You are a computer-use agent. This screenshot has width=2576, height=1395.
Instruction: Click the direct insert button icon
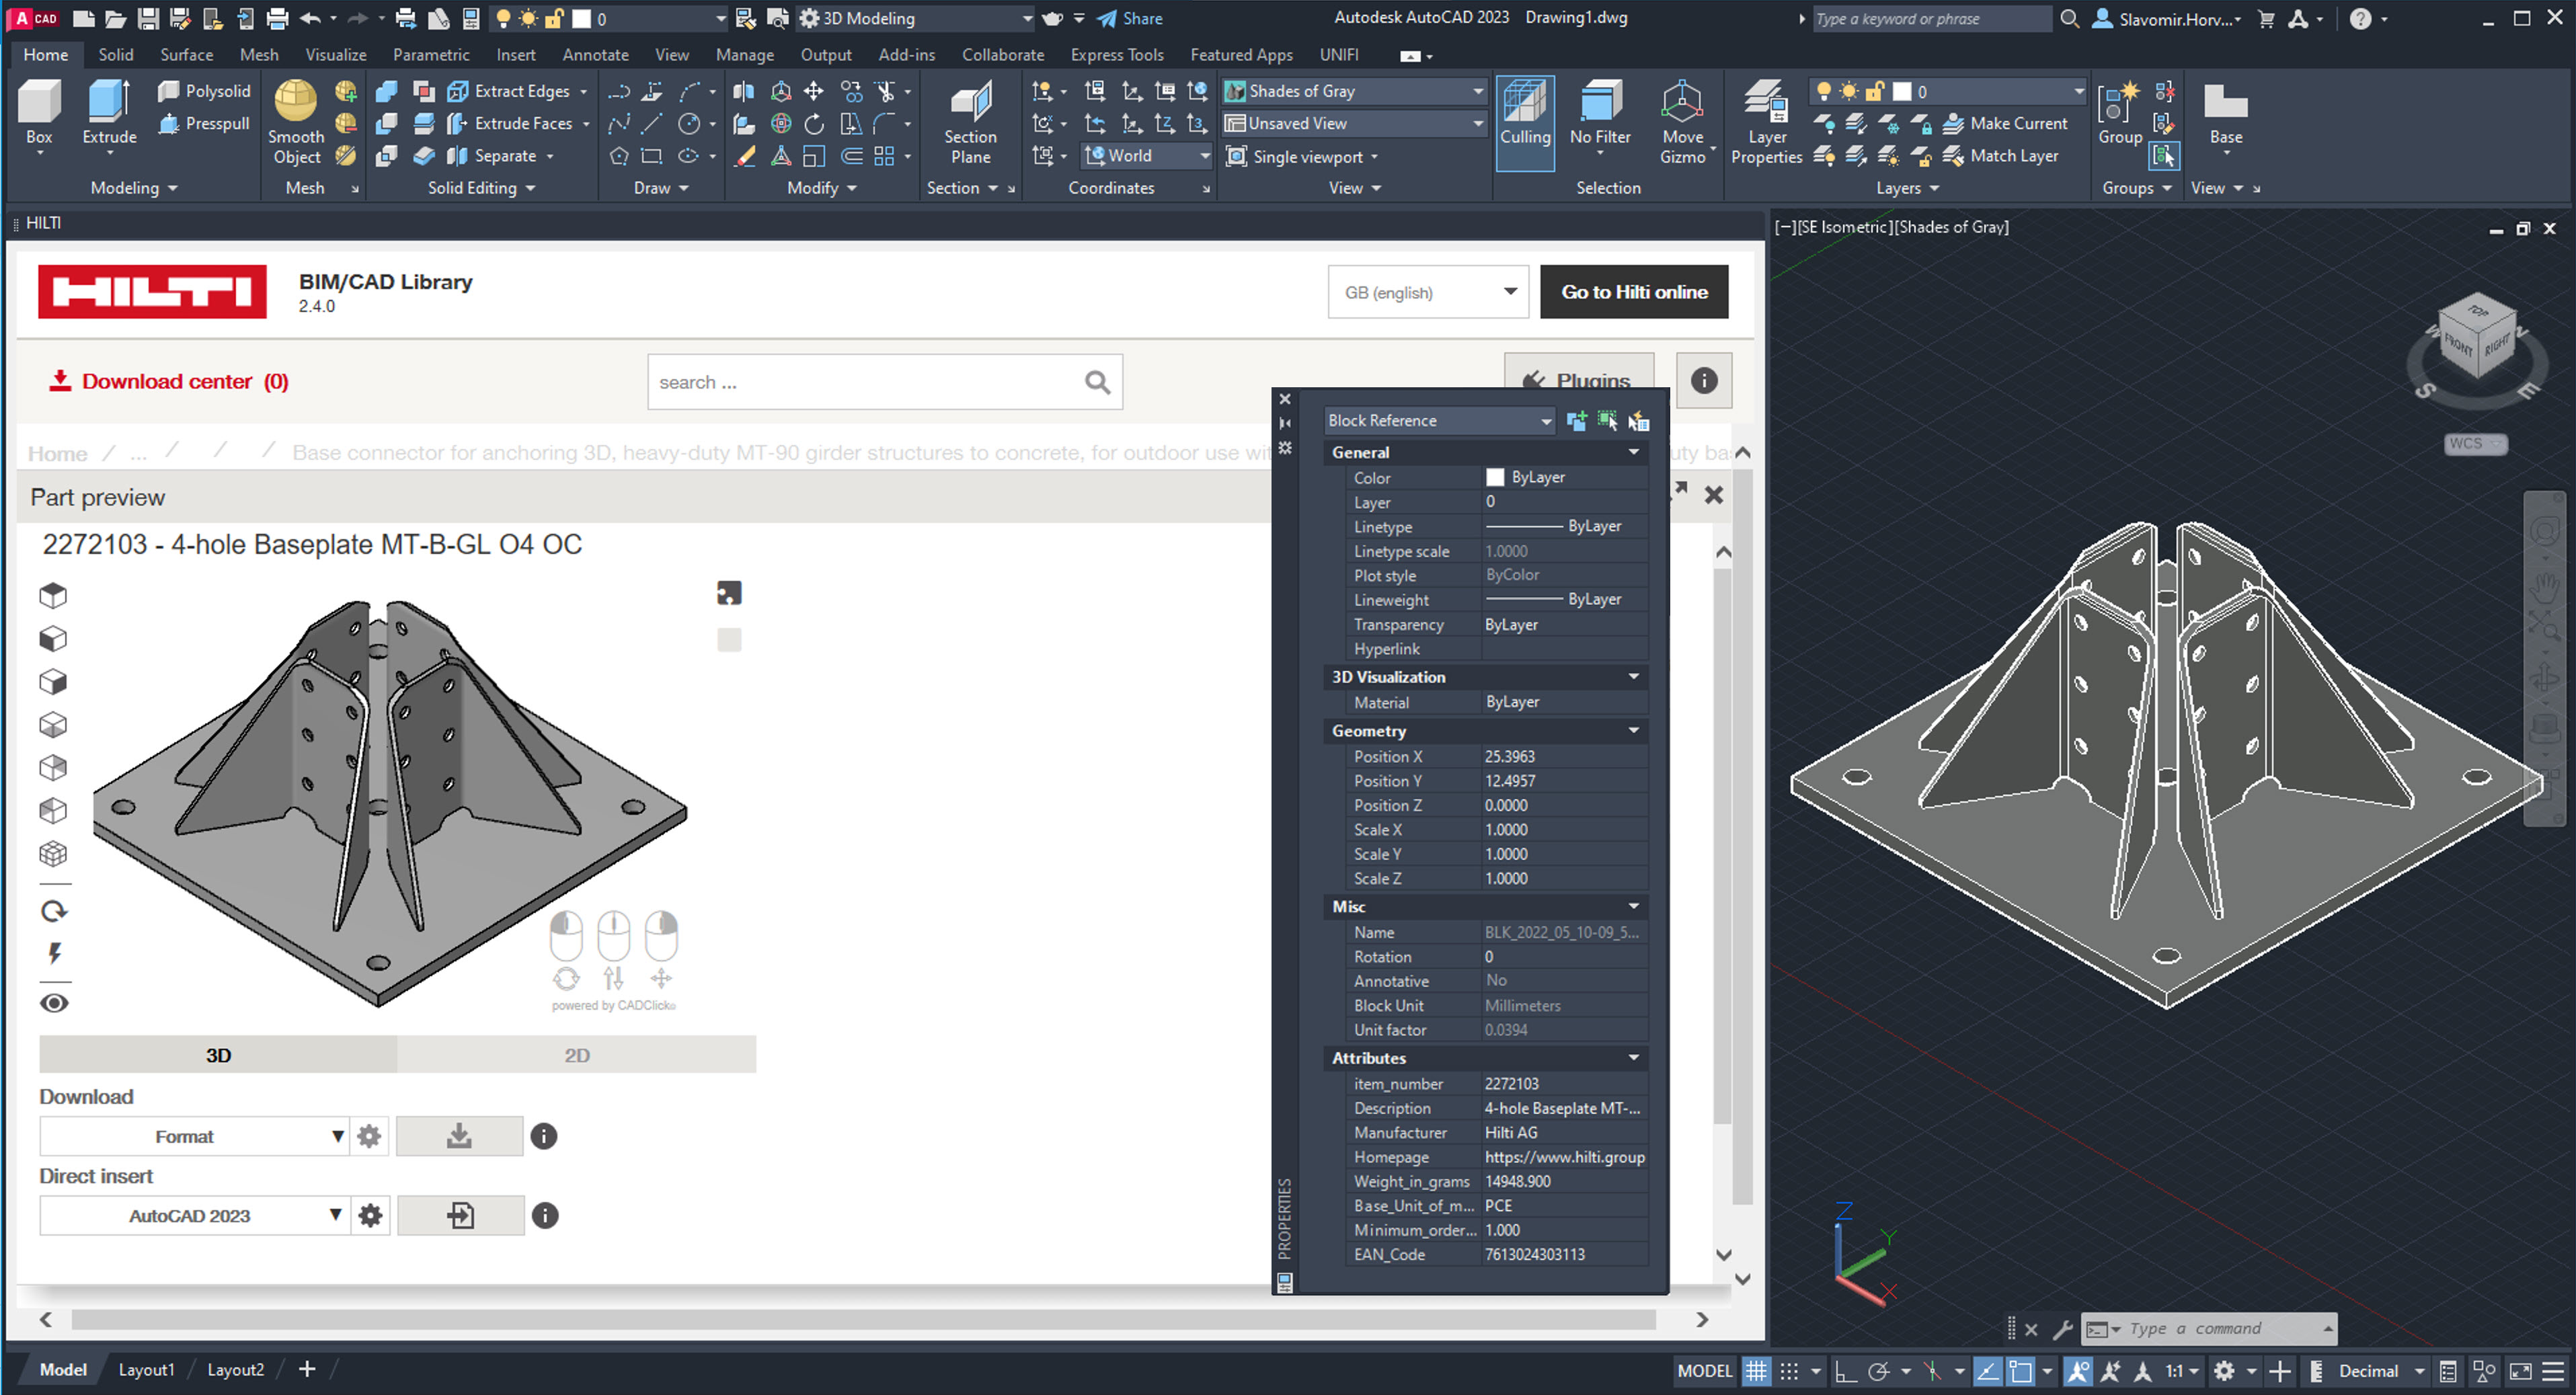click(x=460, y=1215)
